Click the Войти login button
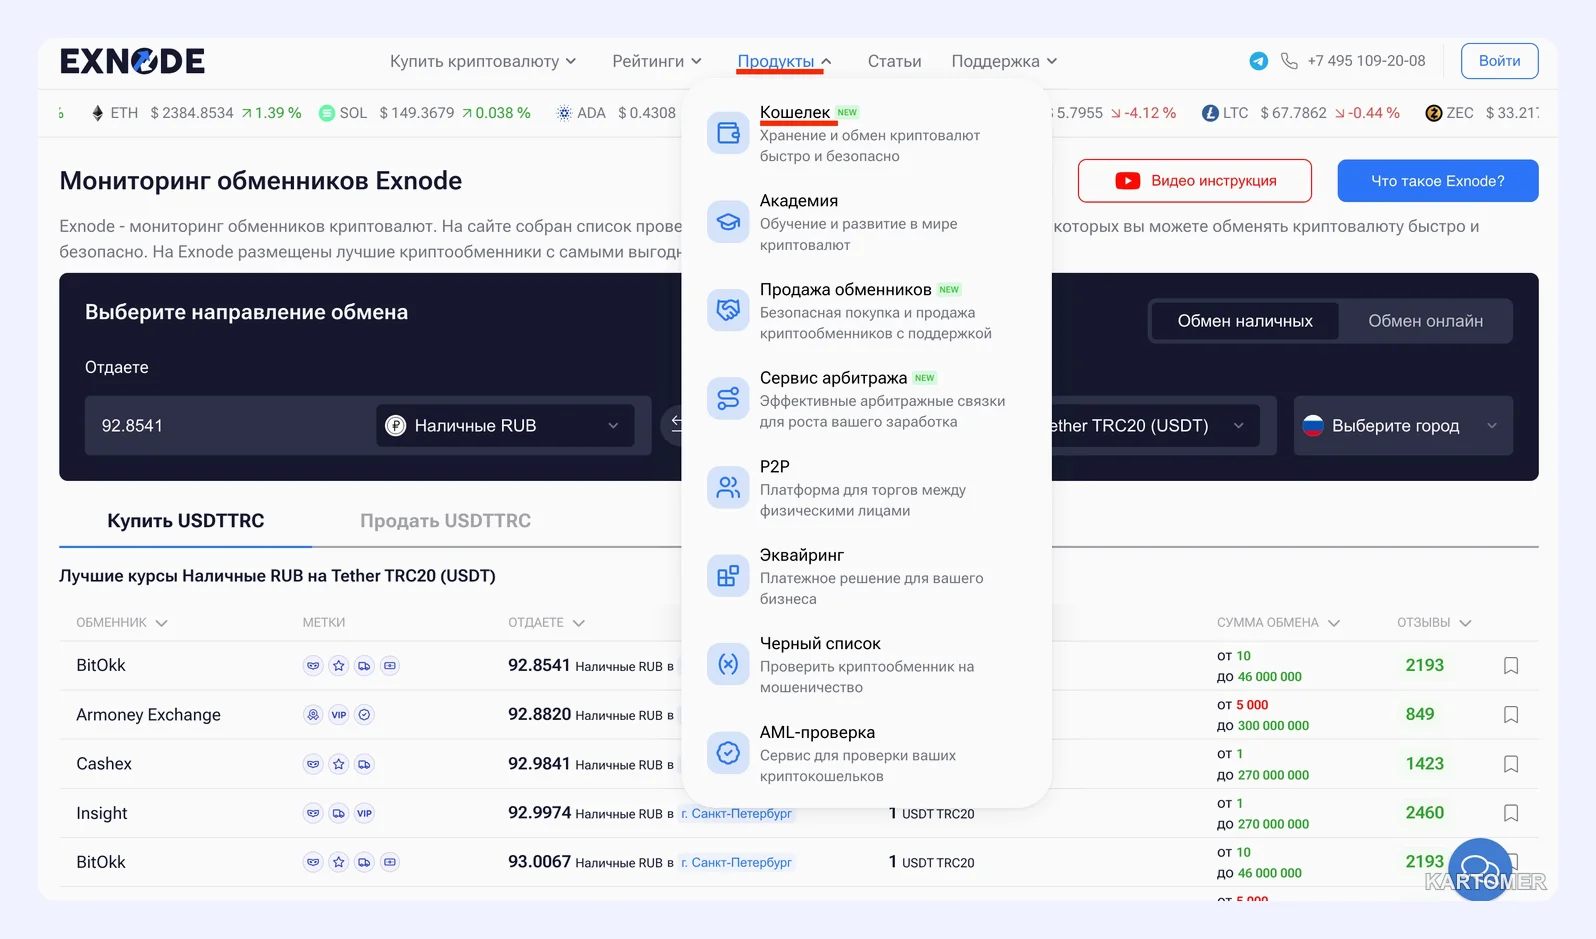 [1499, 61]
